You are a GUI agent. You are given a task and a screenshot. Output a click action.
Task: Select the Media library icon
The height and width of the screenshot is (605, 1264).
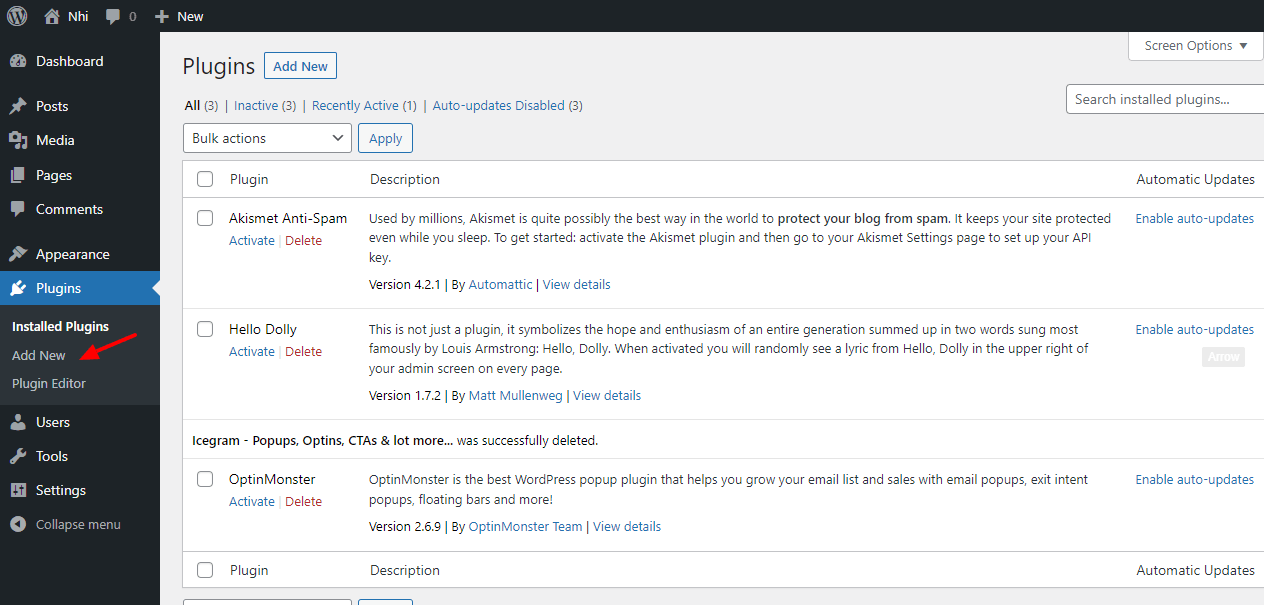pos(20,140)
